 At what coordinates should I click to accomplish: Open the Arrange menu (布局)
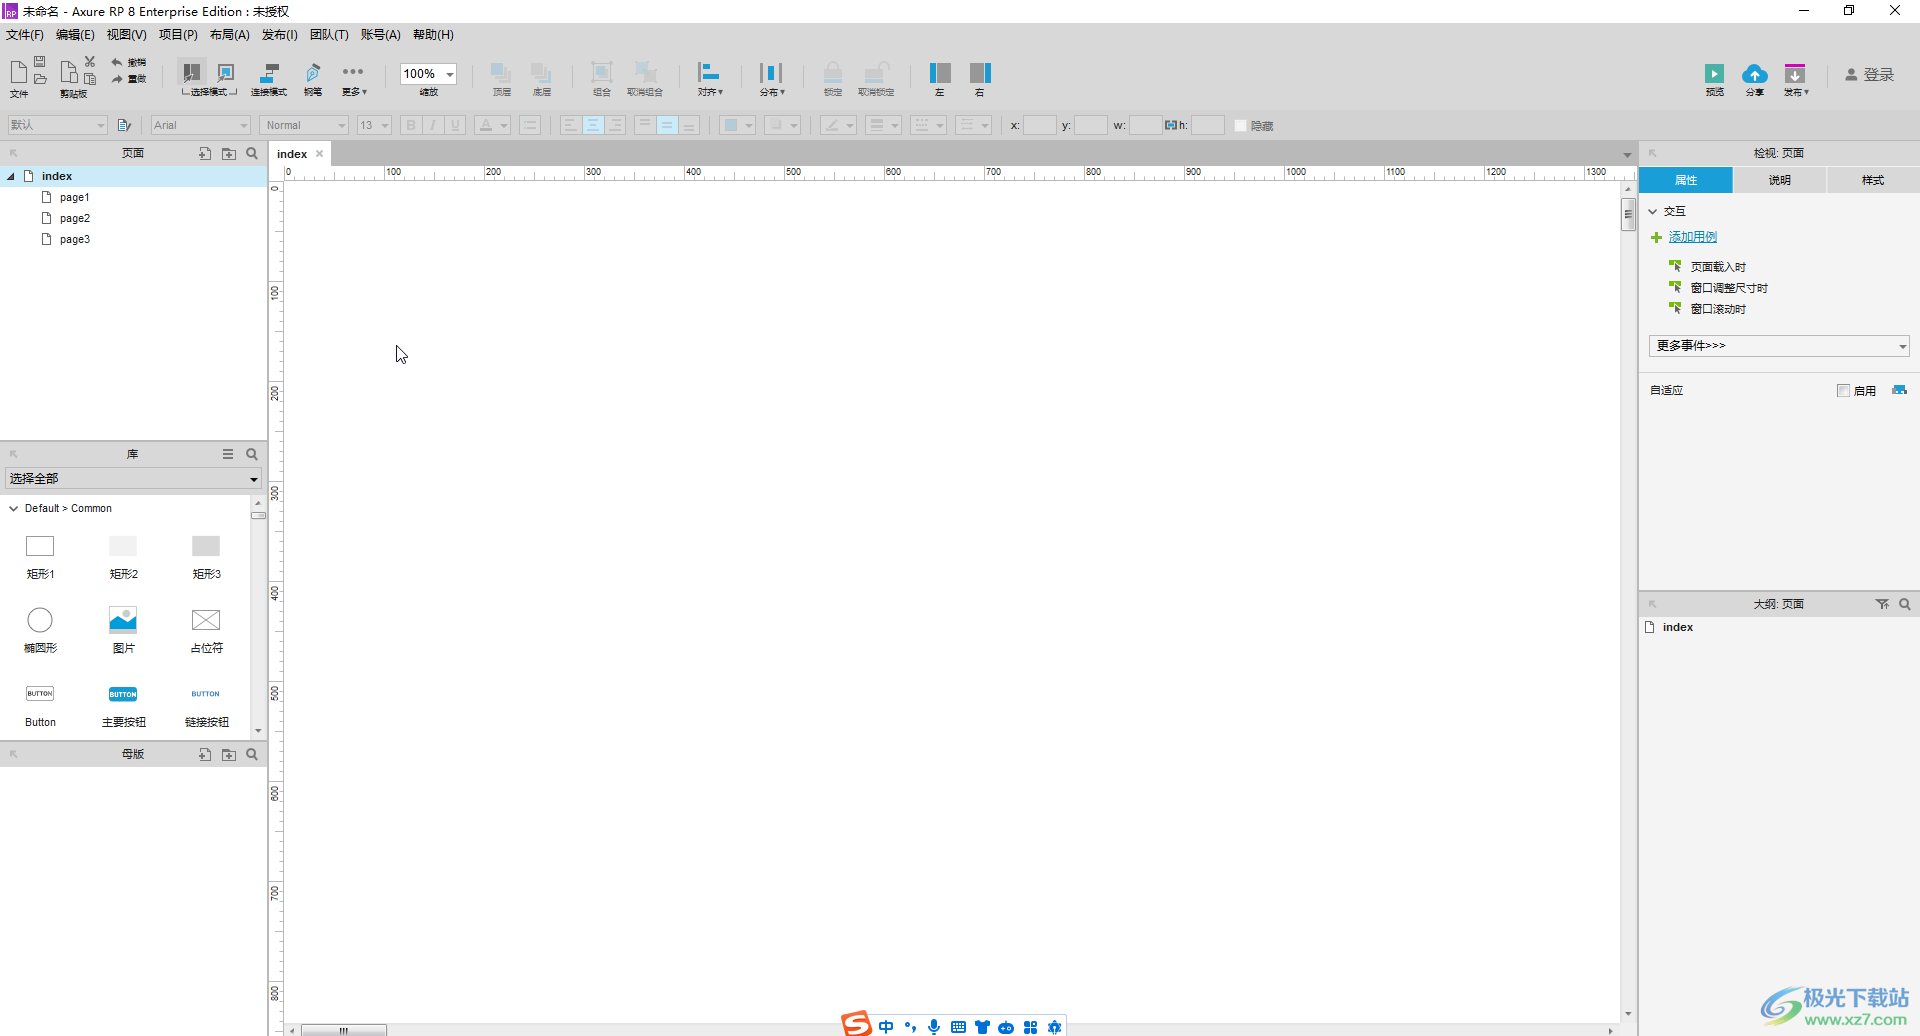230,35
